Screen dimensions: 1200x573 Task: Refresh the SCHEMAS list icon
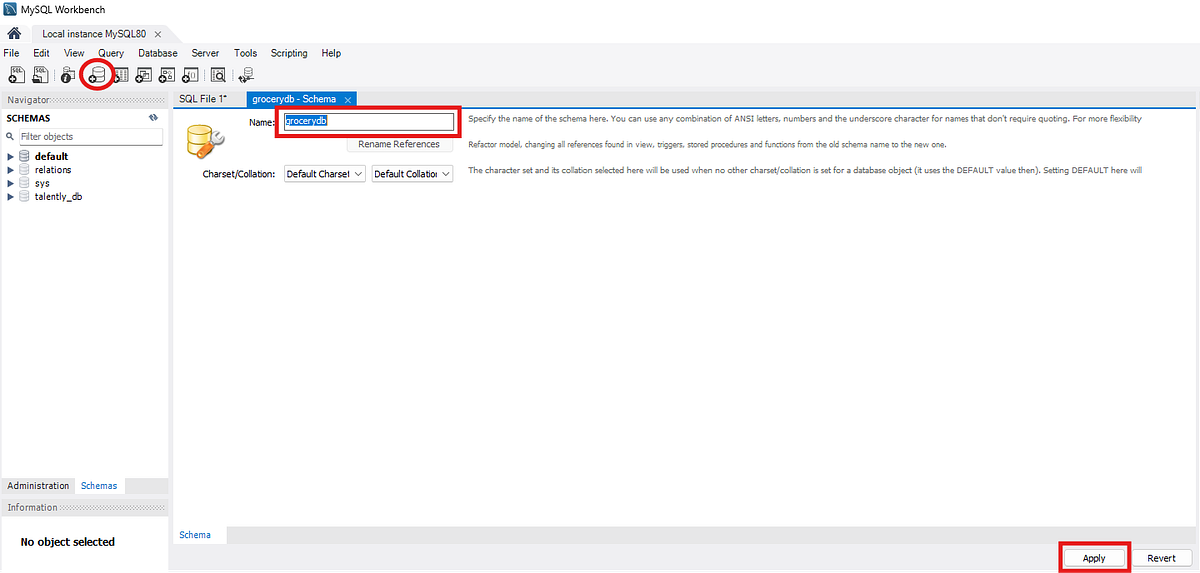[x=153, y=117]
